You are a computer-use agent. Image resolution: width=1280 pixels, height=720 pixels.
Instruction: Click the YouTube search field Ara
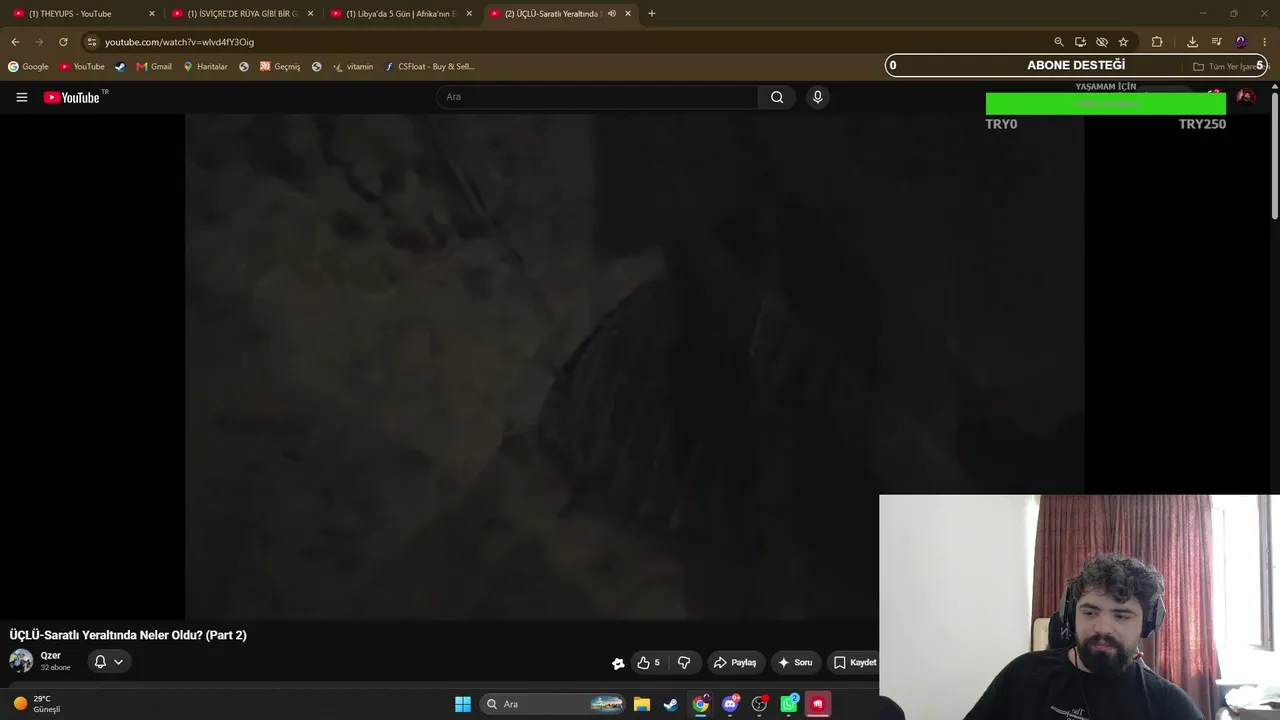(597, 97)
